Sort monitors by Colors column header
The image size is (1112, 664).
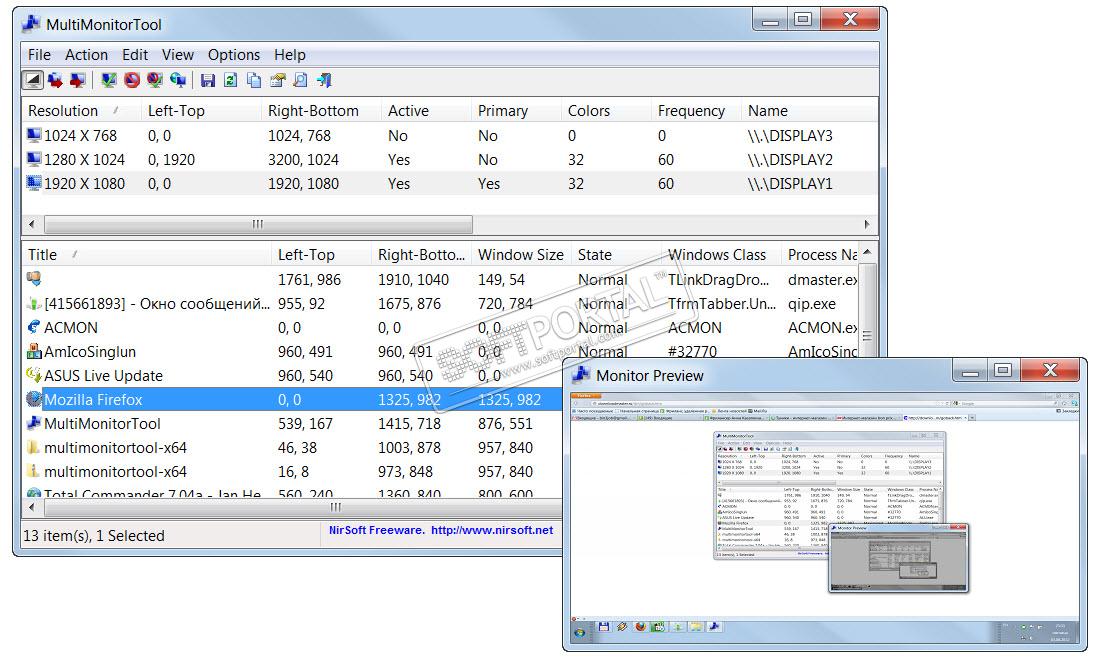click(606, 111)
